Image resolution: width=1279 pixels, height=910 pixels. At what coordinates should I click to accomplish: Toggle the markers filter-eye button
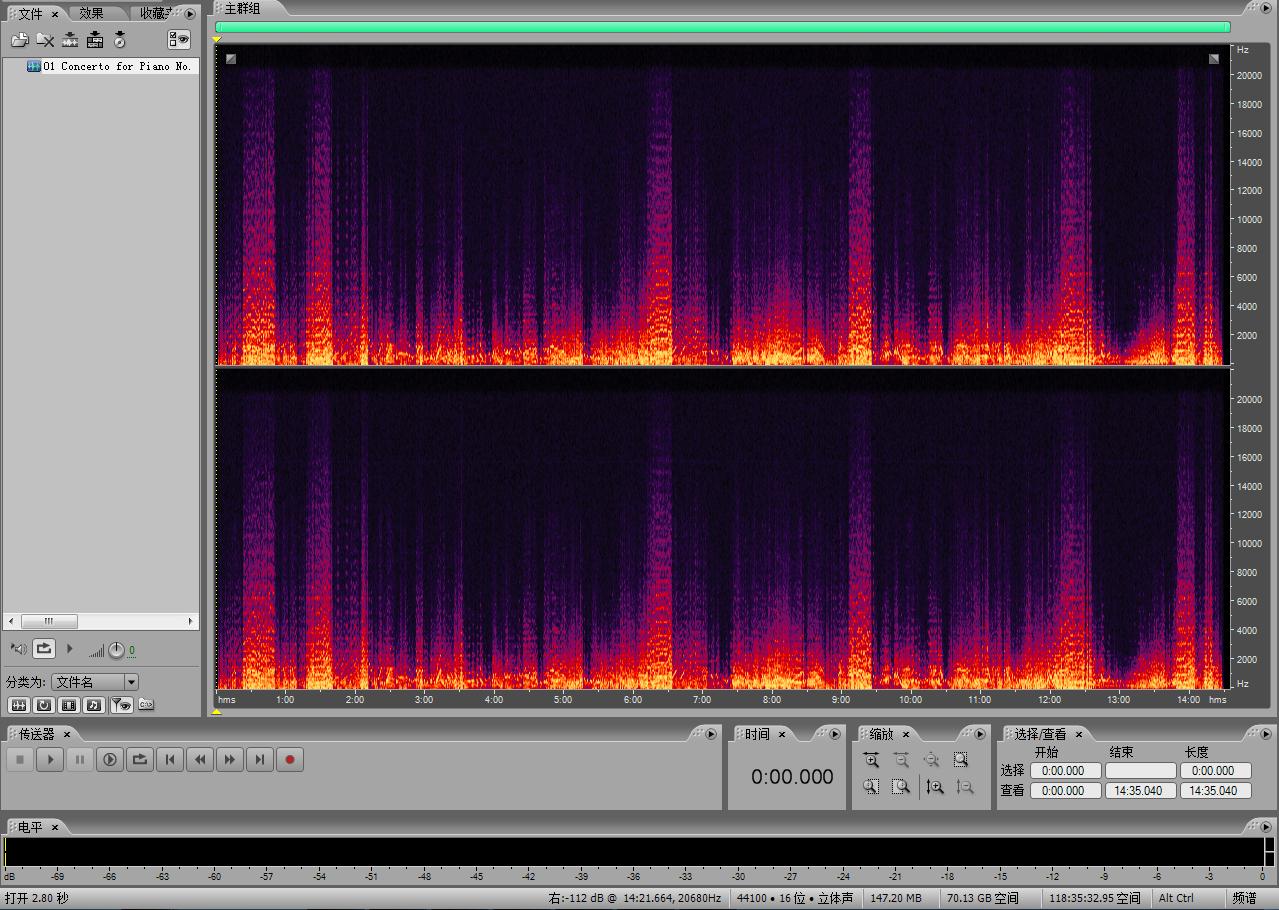[121, 705]
